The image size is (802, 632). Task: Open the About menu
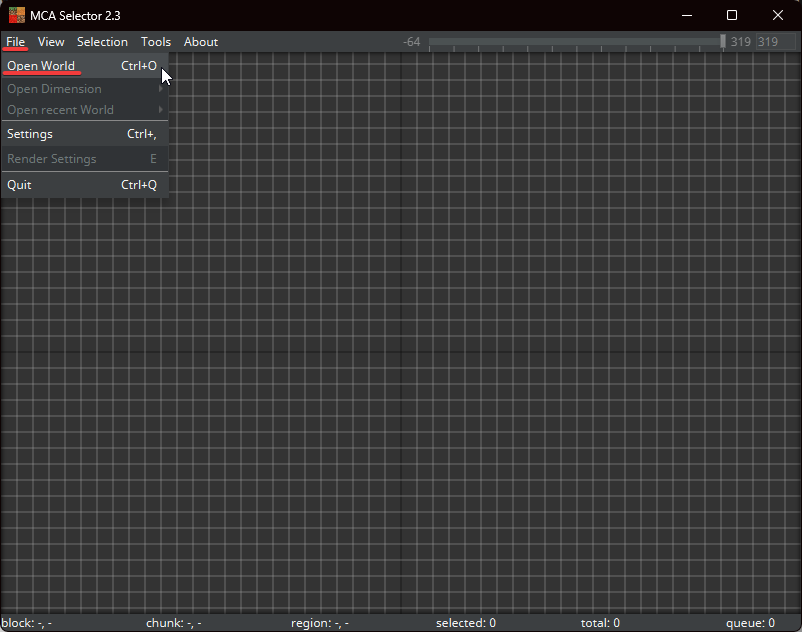pos(201,42)
